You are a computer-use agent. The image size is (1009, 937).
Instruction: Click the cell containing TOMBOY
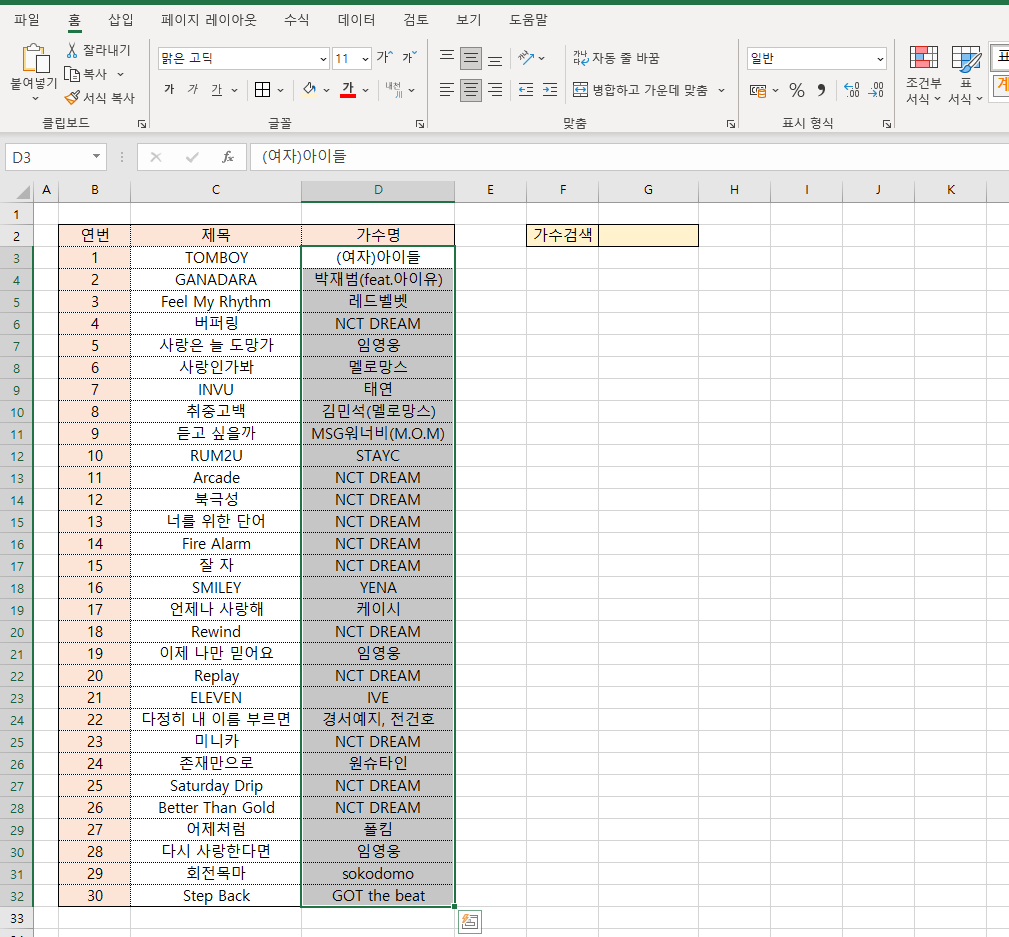(x=216, y=257)
